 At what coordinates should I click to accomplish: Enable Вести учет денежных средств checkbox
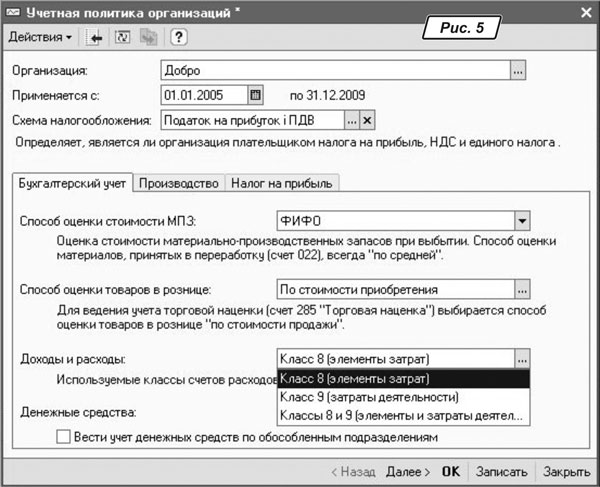tap(65, 437)
